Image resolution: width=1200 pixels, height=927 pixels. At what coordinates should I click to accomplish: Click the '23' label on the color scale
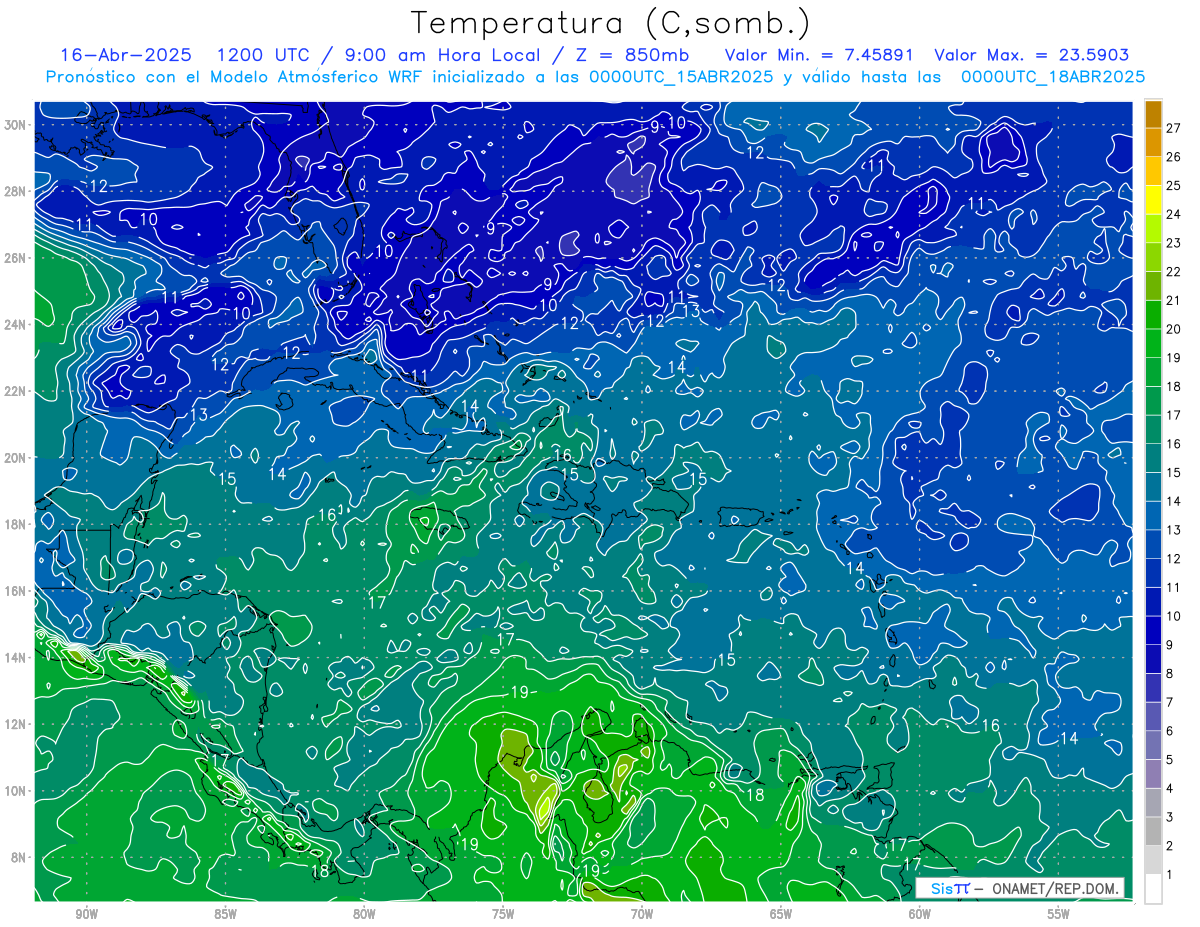point(1174,243)
